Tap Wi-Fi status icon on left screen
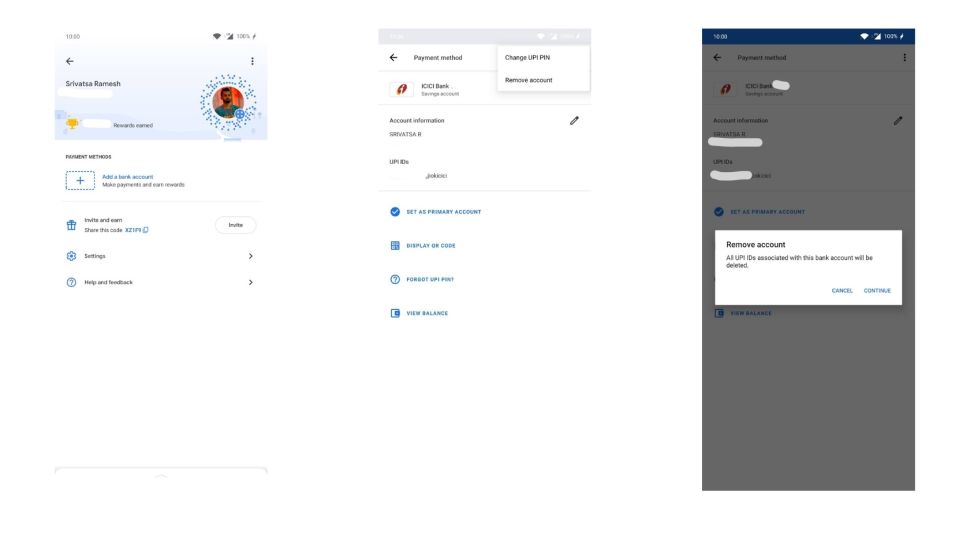The image size is (970, 545). coord(217,36)
